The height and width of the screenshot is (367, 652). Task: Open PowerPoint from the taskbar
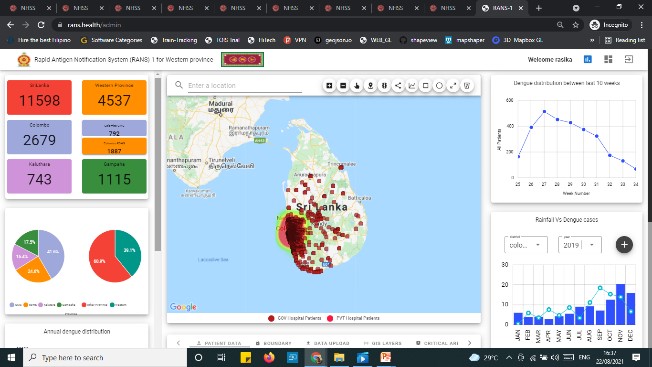tap(385, 357)
